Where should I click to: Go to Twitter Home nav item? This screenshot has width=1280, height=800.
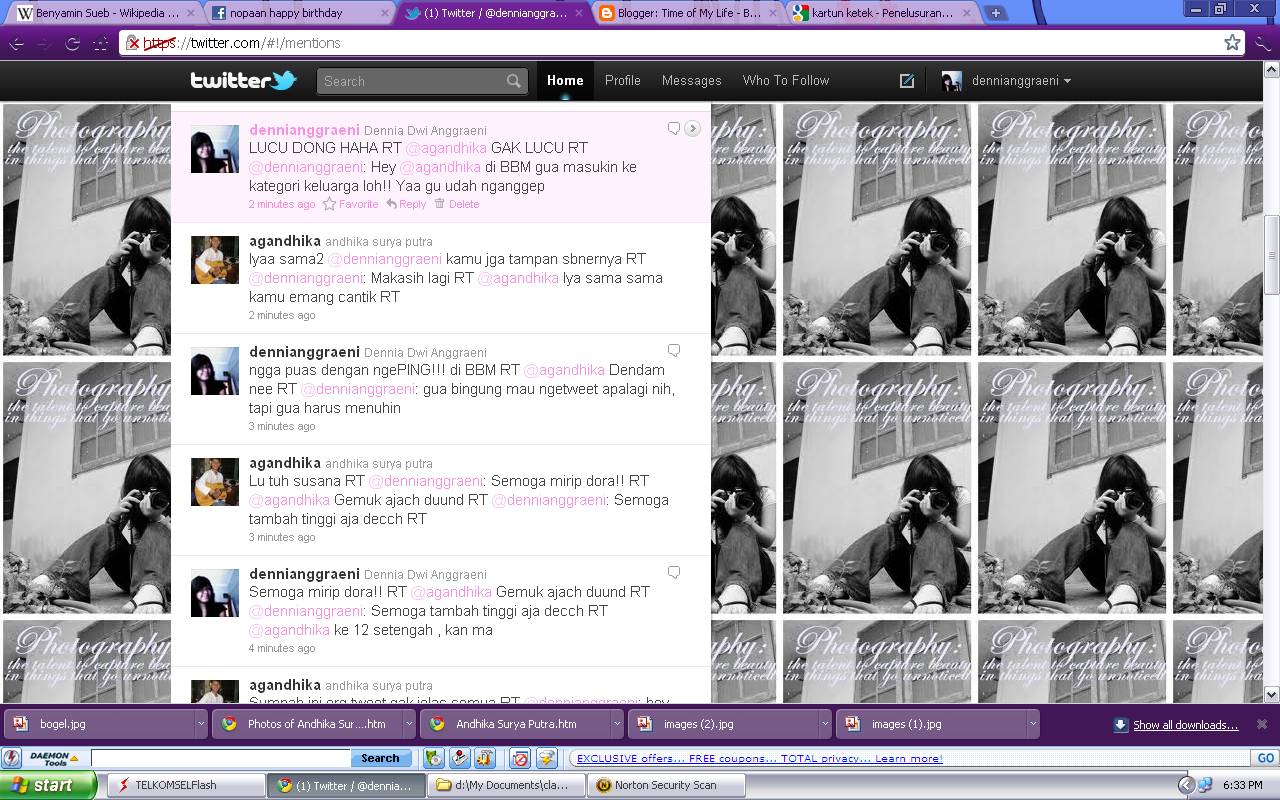point(565,81)
